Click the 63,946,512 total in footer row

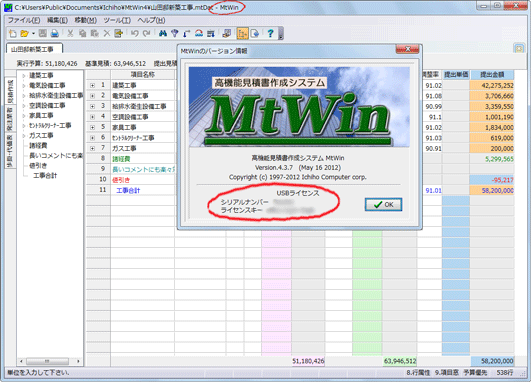click(x=400, y=361)
